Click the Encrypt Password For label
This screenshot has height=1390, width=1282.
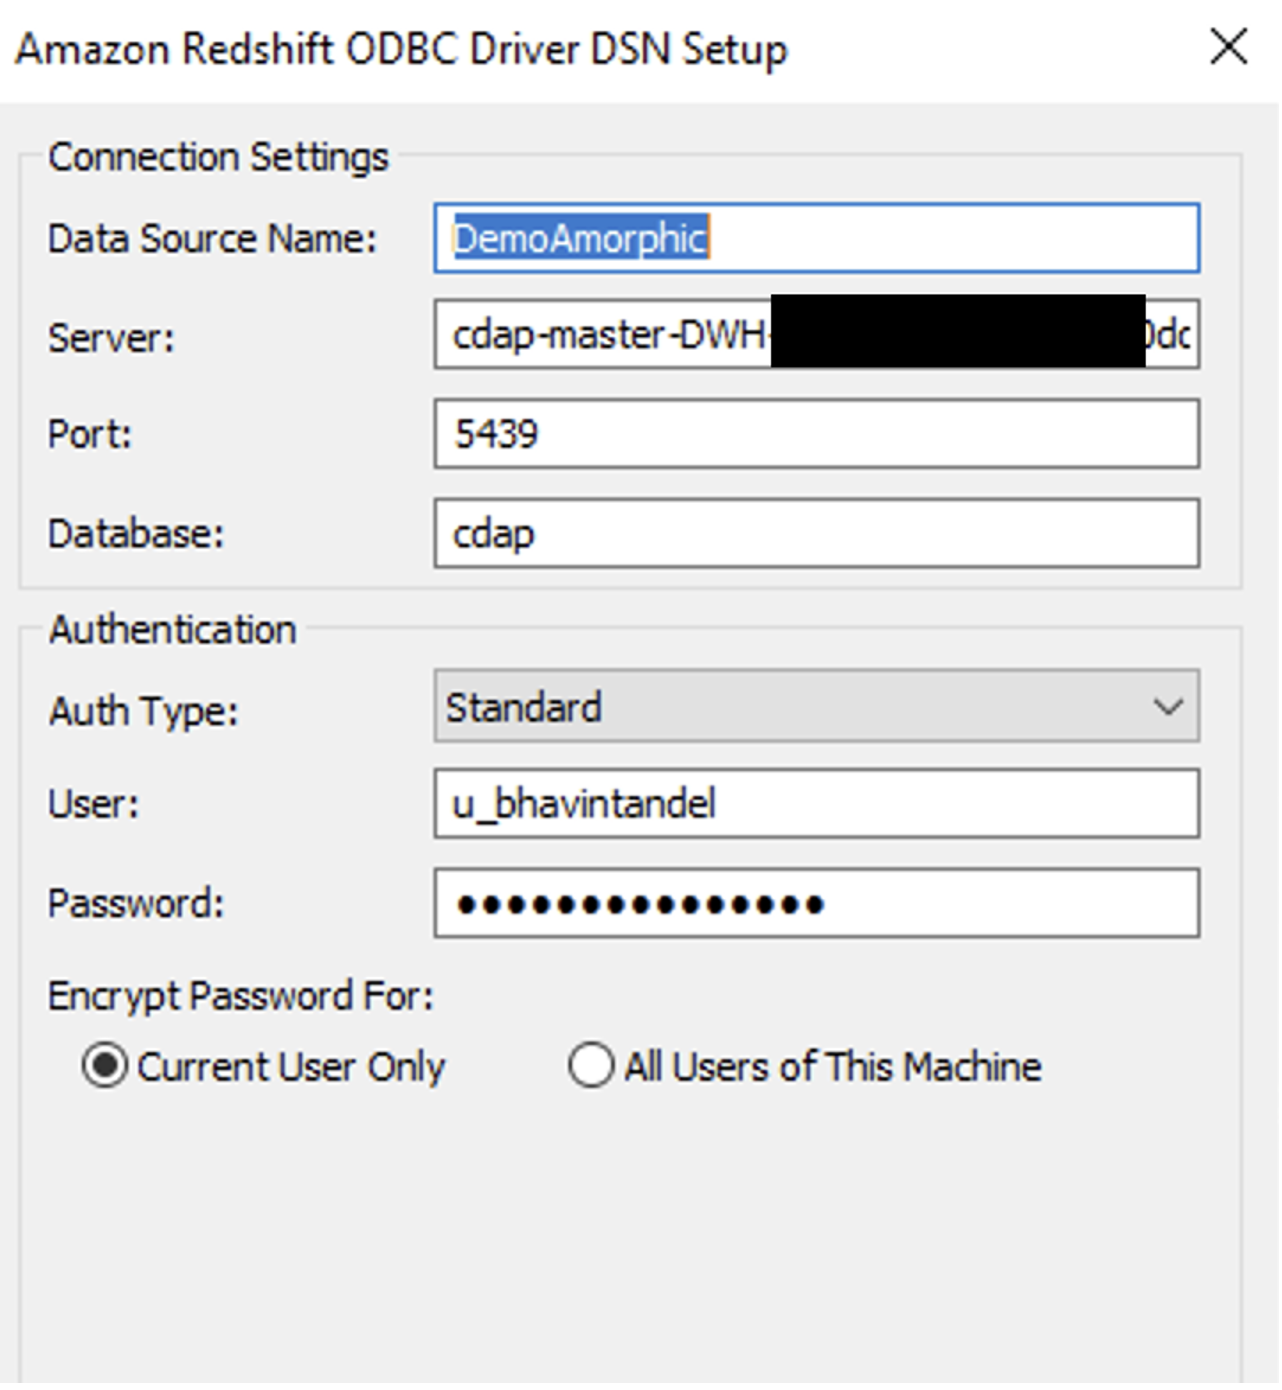241,997
